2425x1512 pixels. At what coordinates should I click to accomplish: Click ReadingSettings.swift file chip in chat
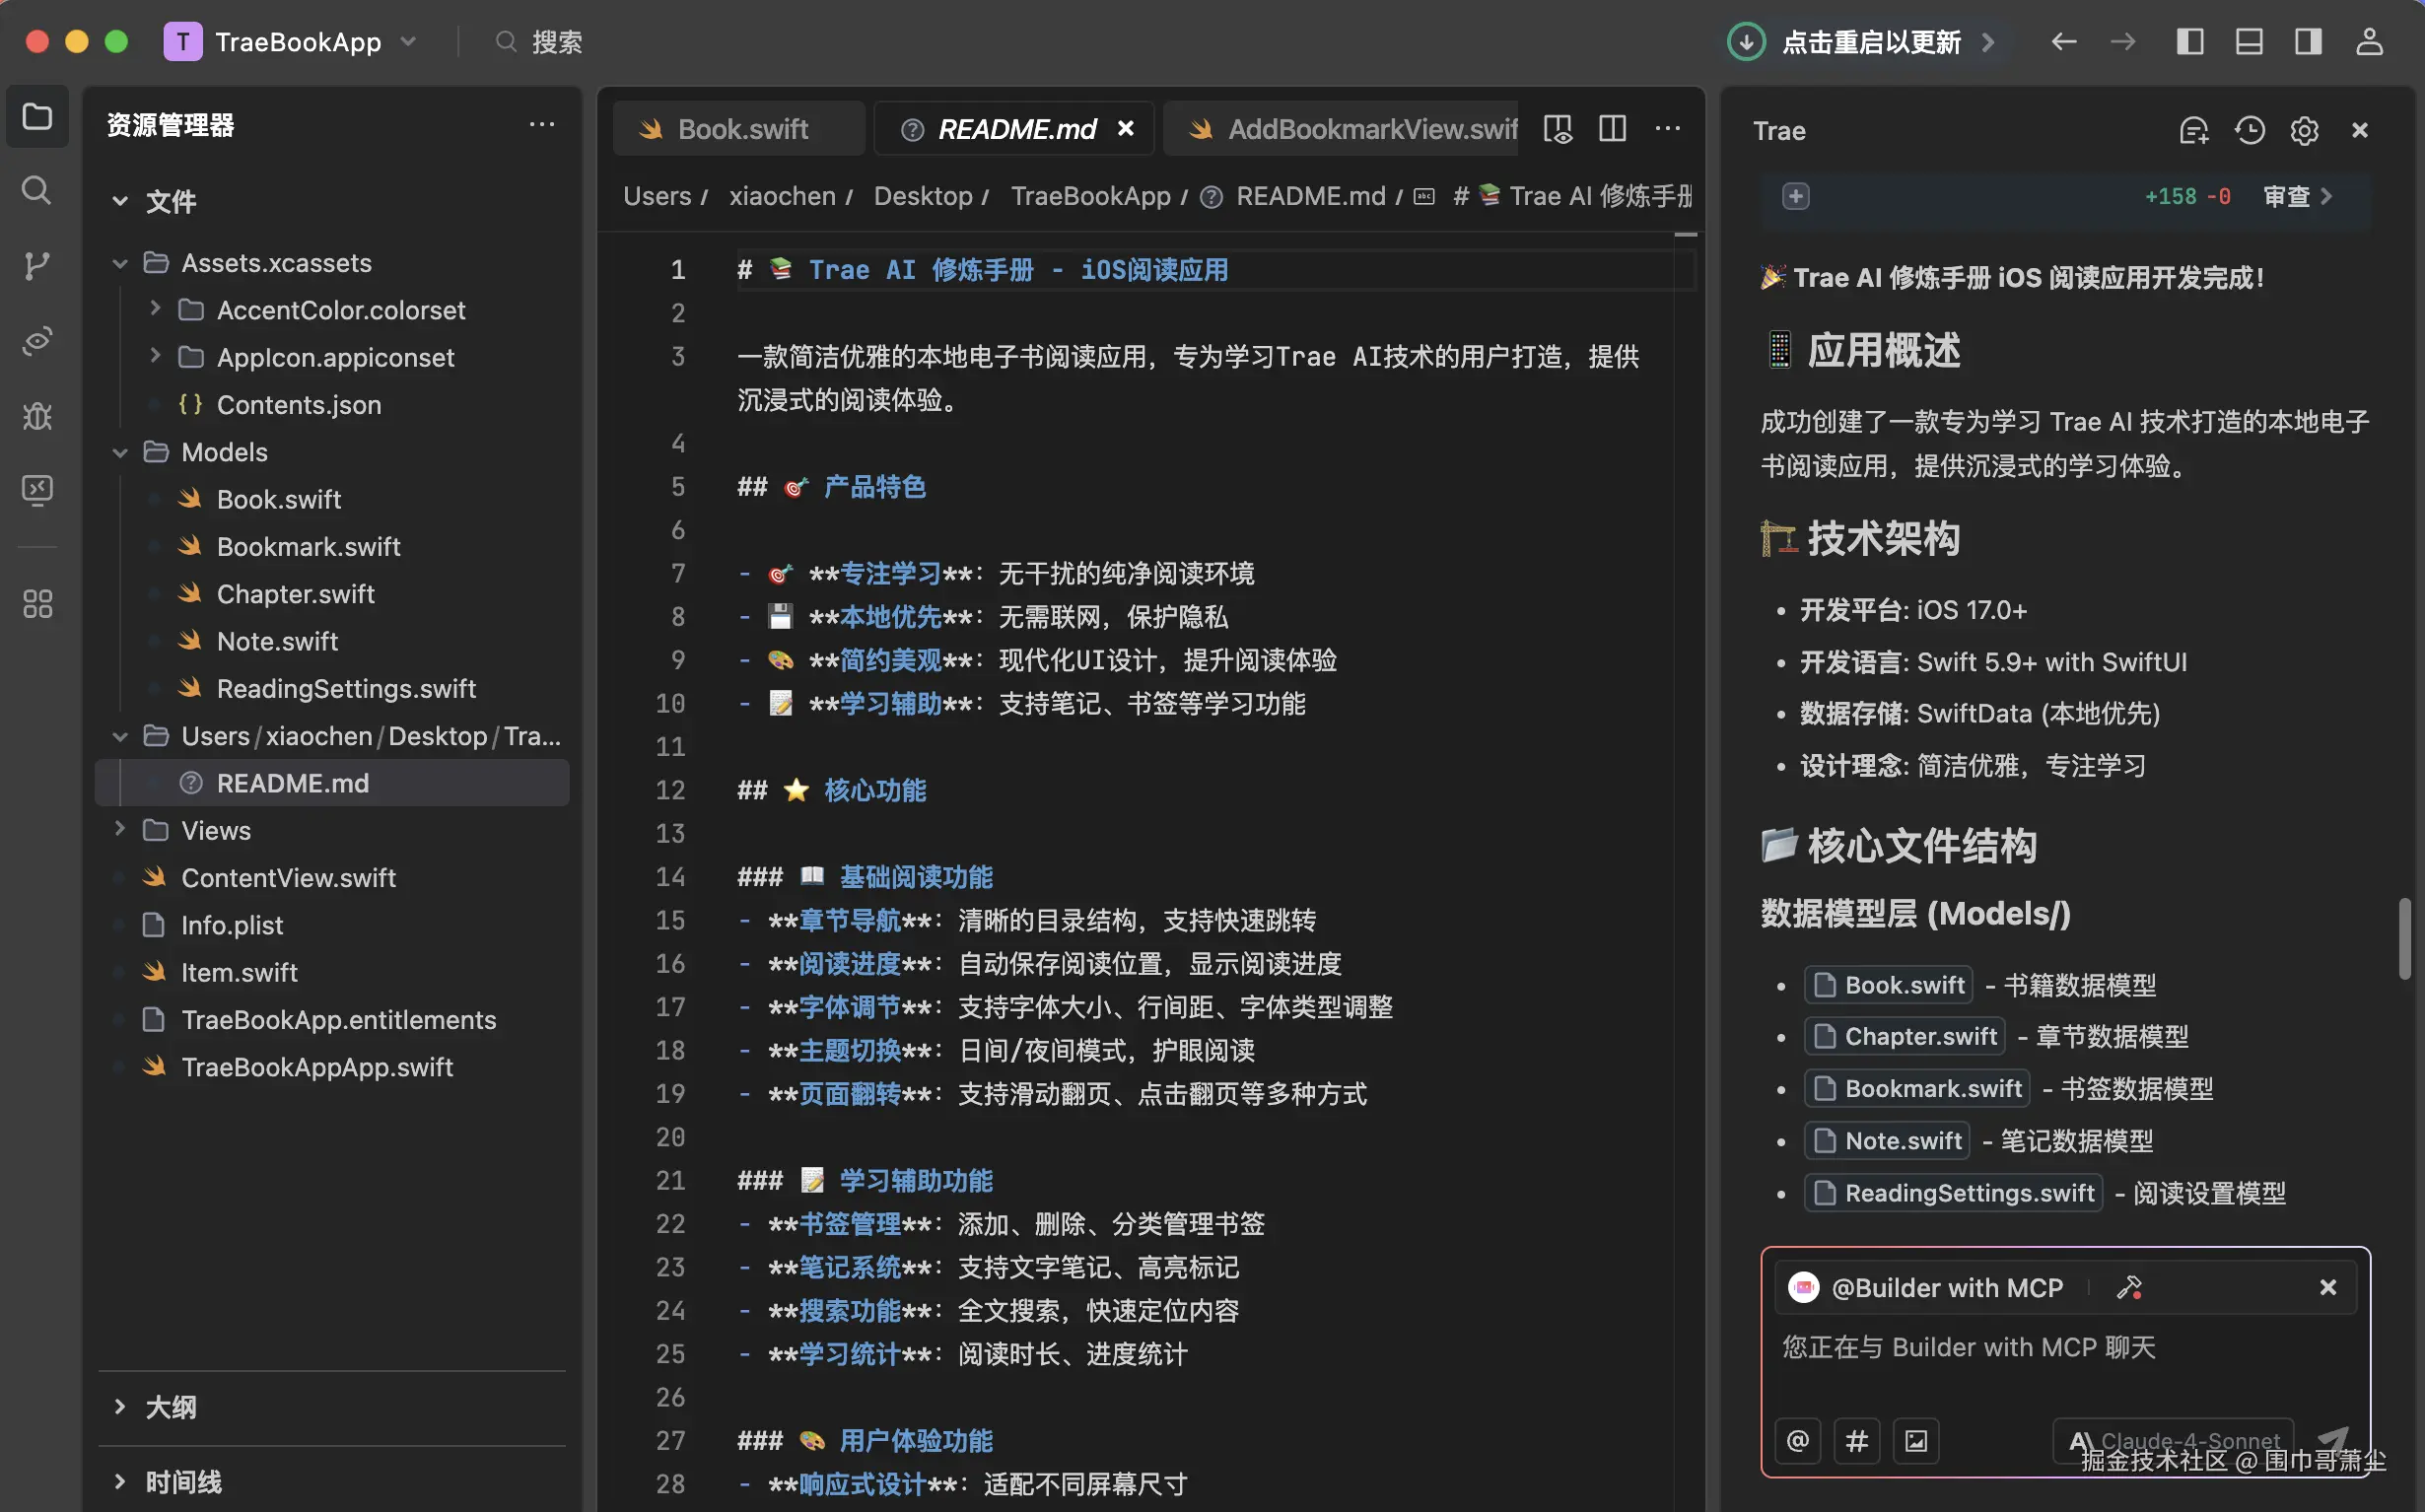[1952, 1193]
